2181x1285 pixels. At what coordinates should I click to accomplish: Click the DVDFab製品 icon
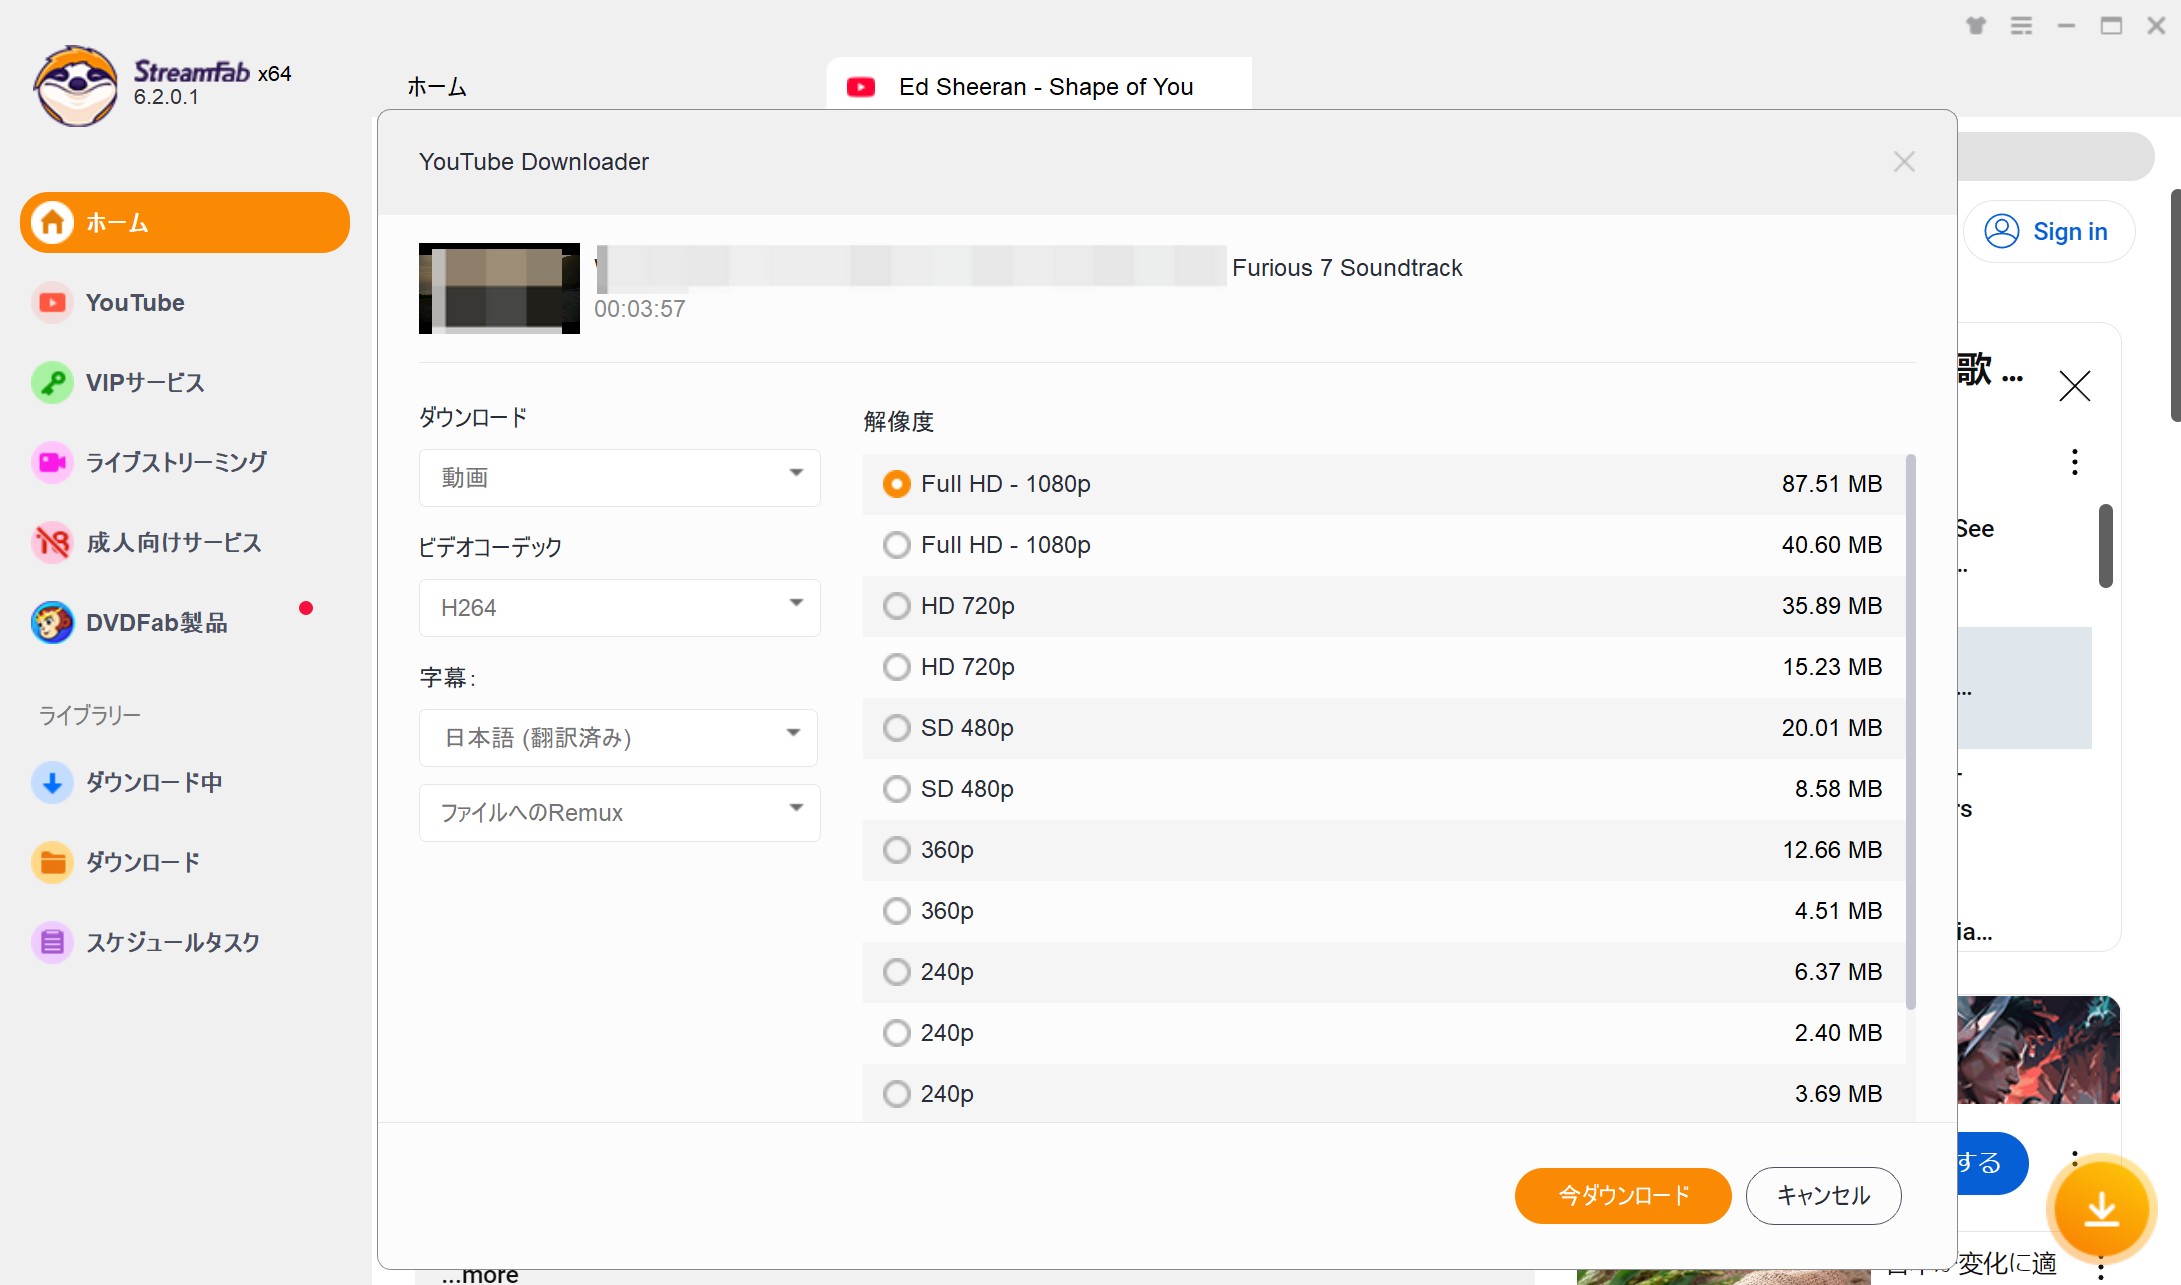[x=52, y=622]
